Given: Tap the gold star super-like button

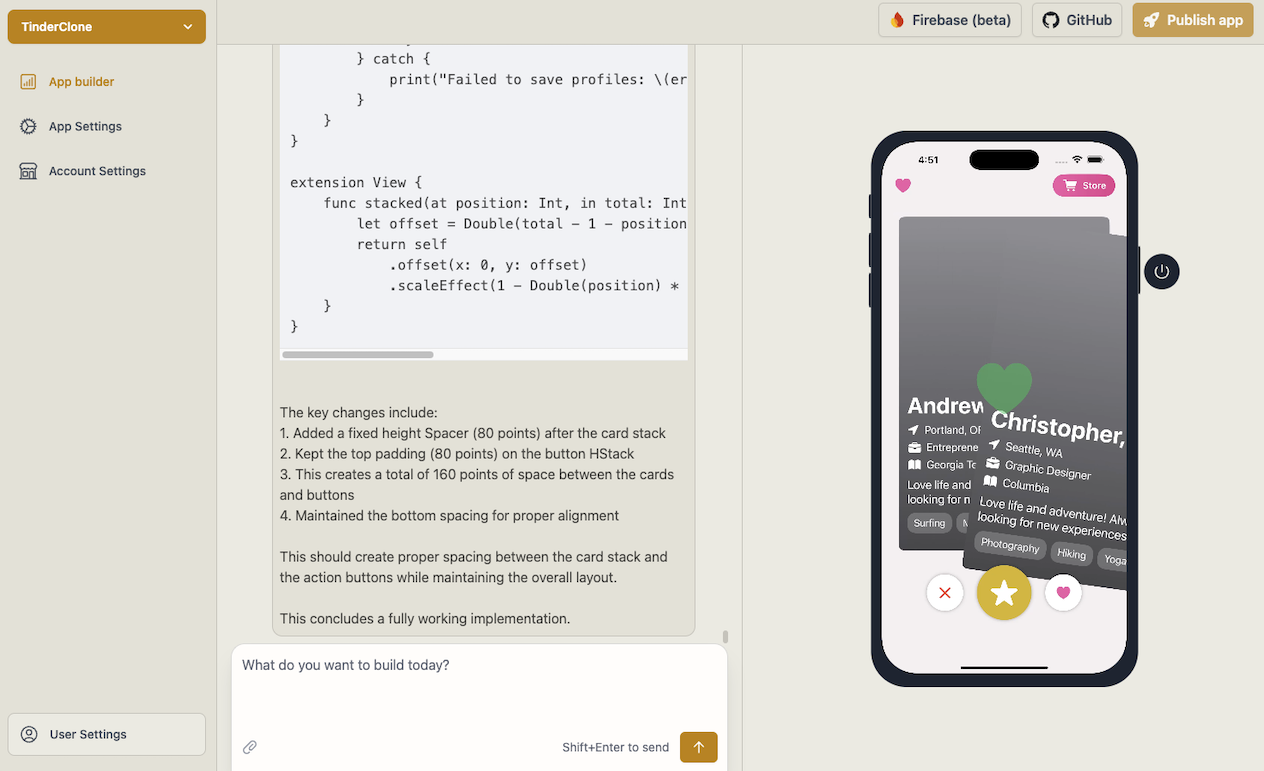Looking at the screenshot, I should pyautogui.click(x=1003, y=593).
